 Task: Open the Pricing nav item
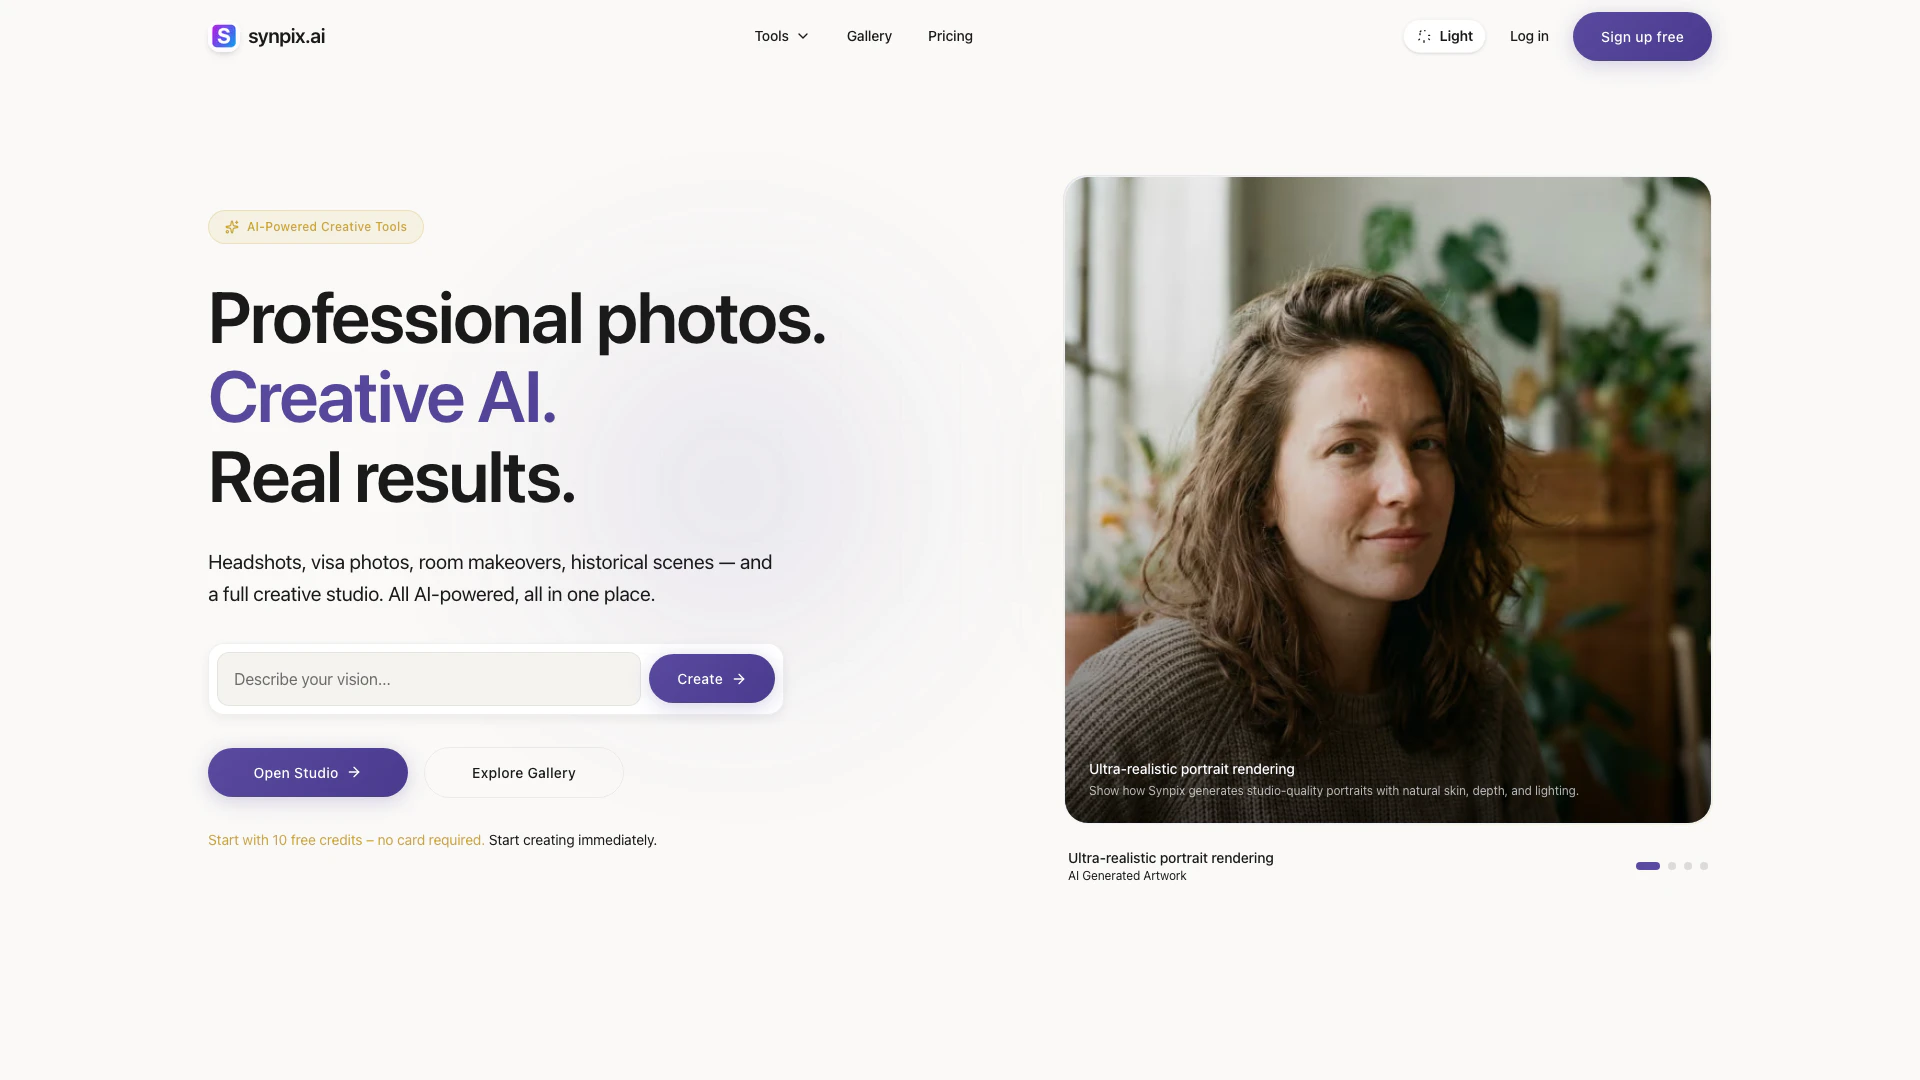950,36
